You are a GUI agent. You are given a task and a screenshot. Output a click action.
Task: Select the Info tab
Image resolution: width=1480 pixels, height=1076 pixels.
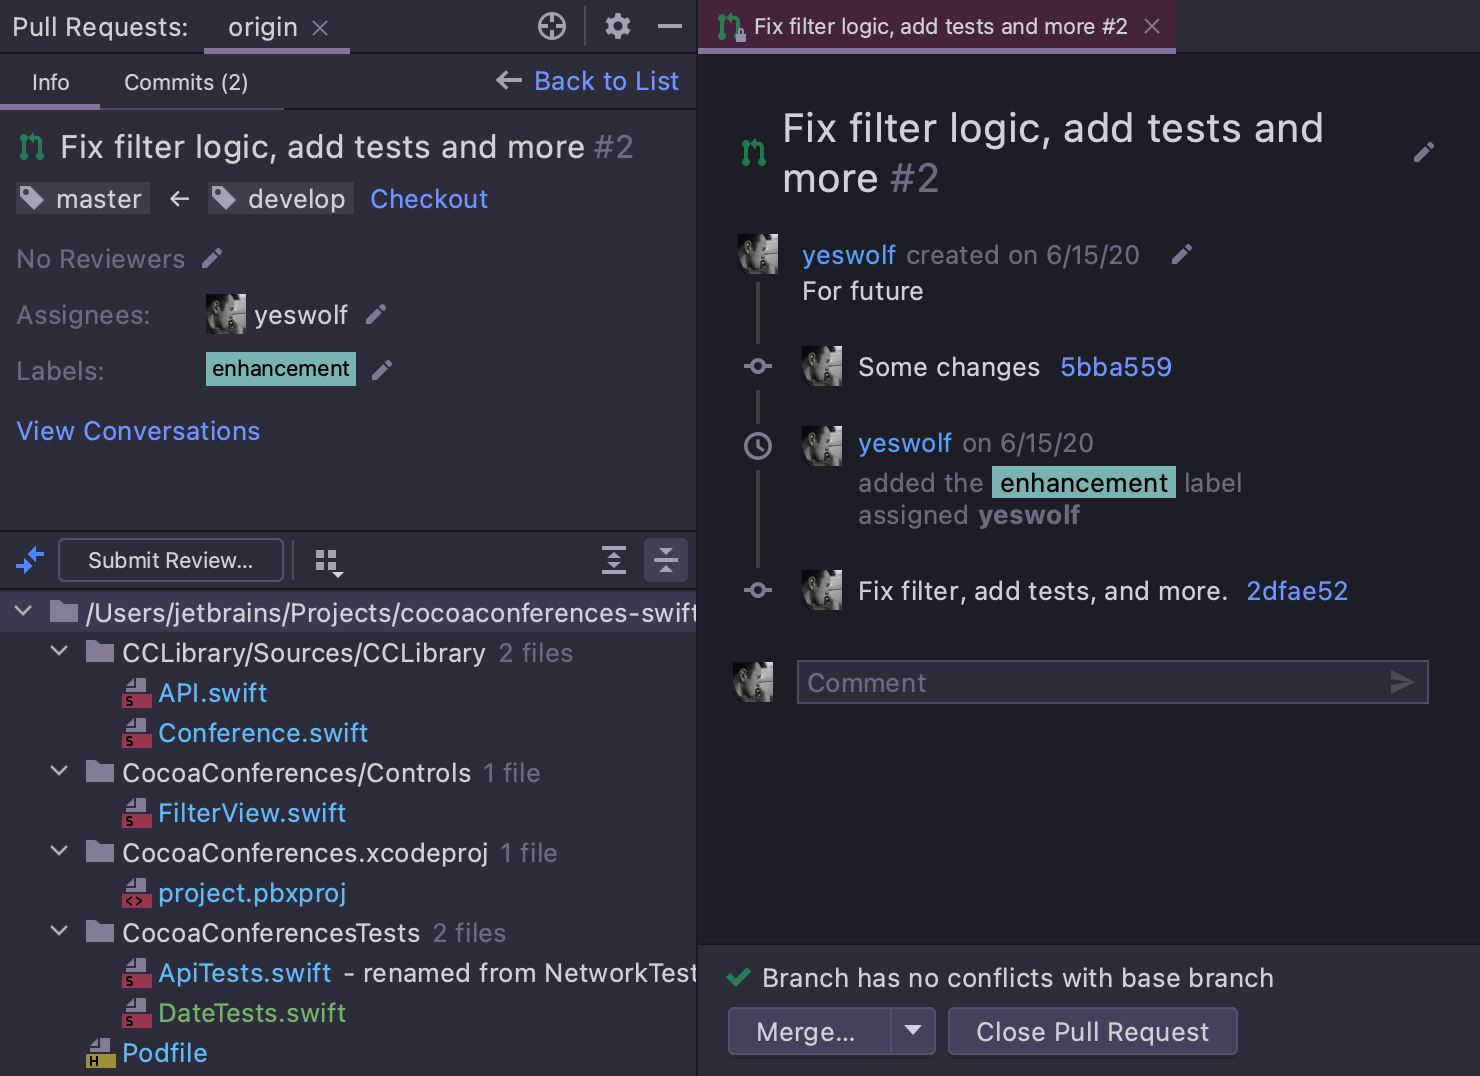click(50, 82)
